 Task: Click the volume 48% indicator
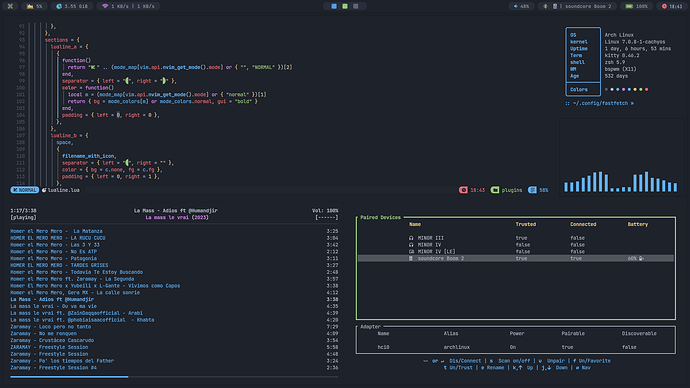[521, 6]
